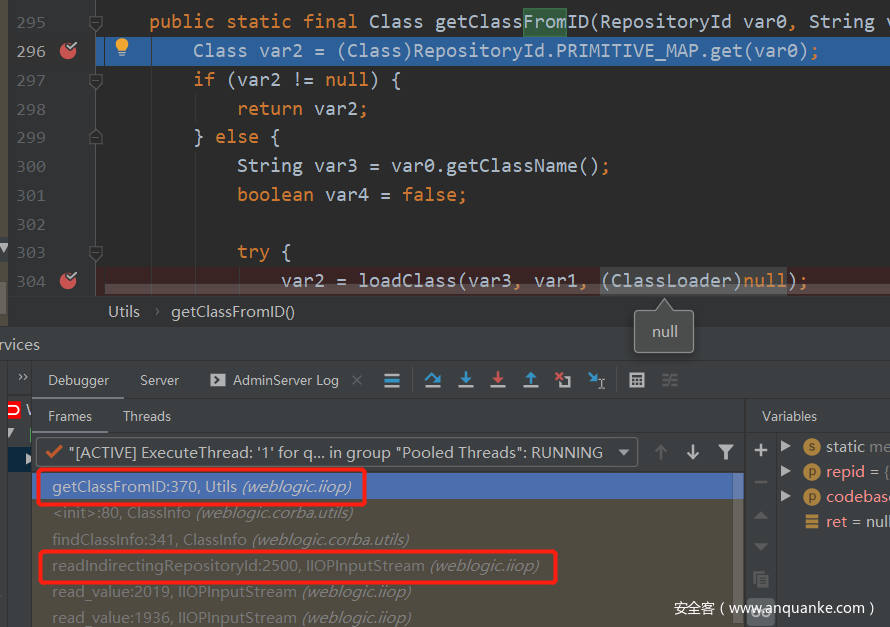Toggle the breakpoint on line 296
890x627 pixels.
(68, 51)
